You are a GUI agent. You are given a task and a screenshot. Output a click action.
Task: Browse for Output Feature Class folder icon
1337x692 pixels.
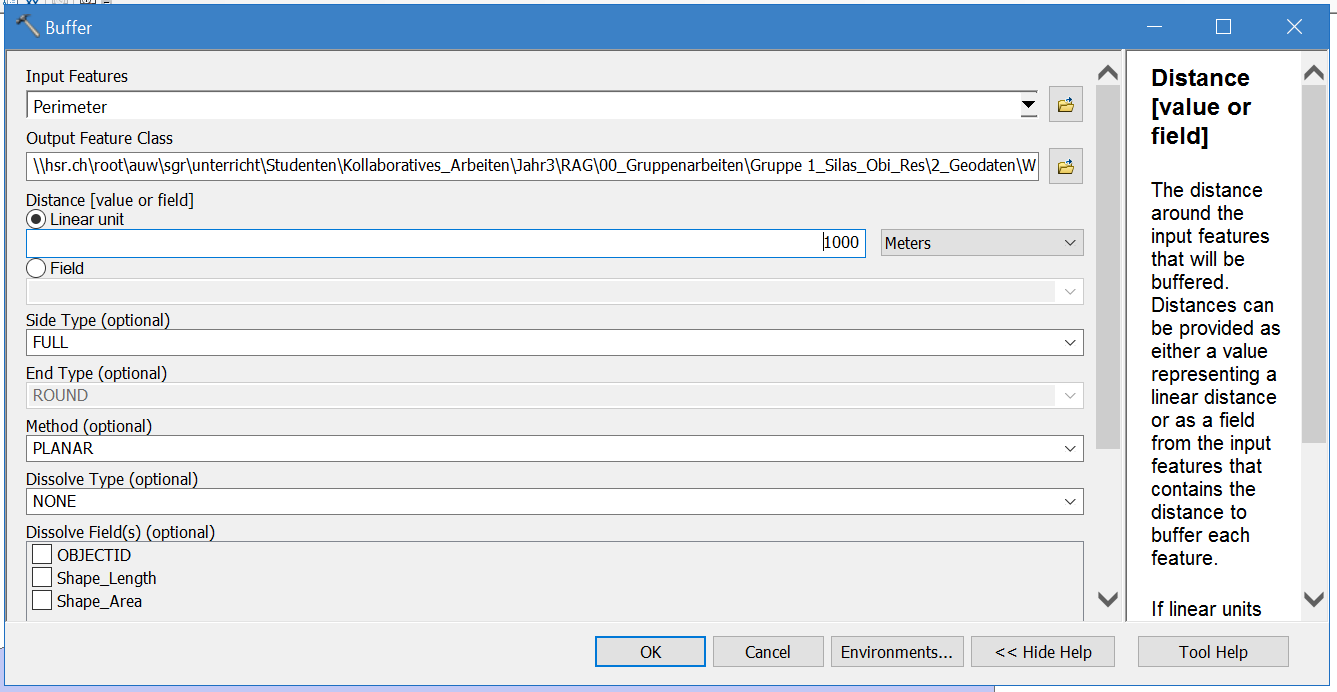tap(1065, 167)
